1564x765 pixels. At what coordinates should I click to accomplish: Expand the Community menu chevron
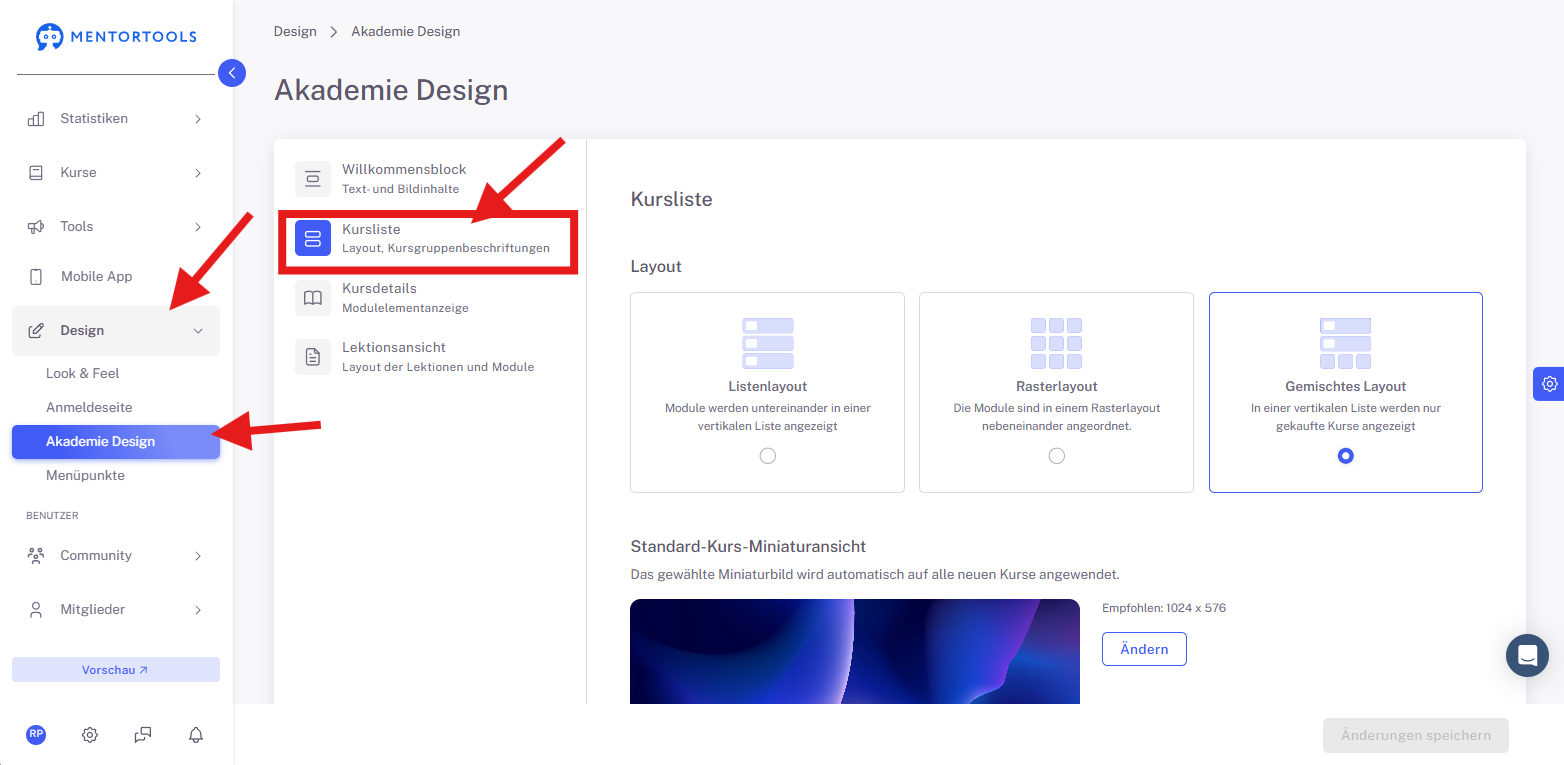click(198, 556)
